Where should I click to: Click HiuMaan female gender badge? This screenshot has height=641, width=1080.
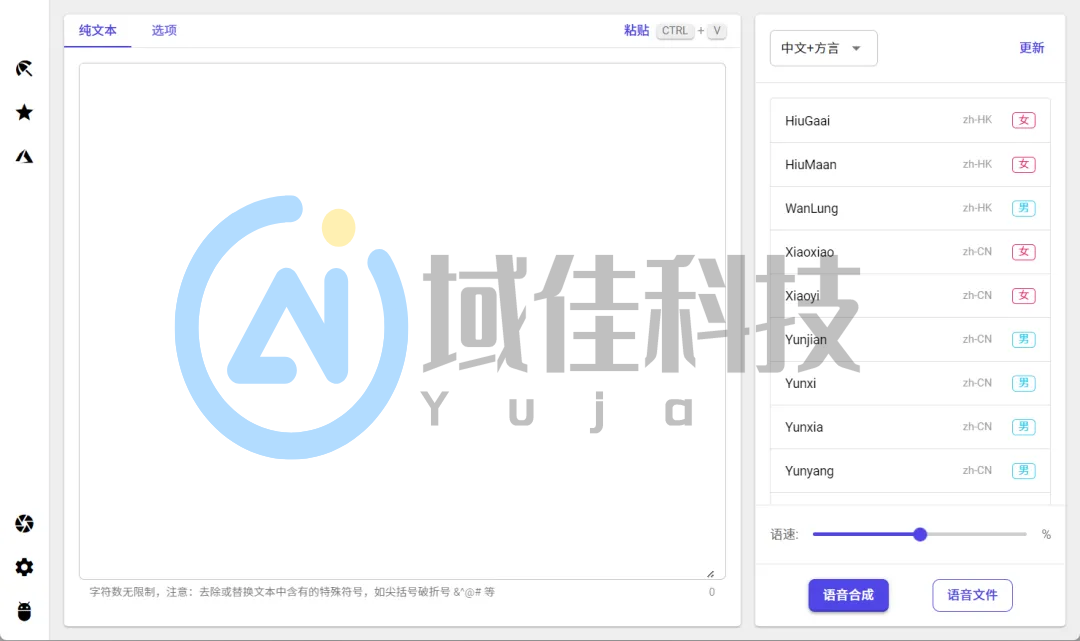pos(1024,165)
